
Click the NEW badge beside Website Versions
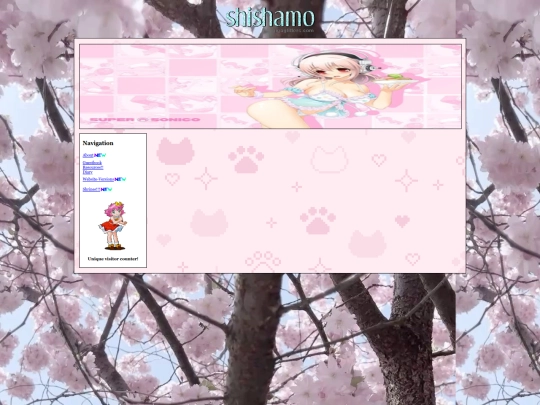(120, 179)
